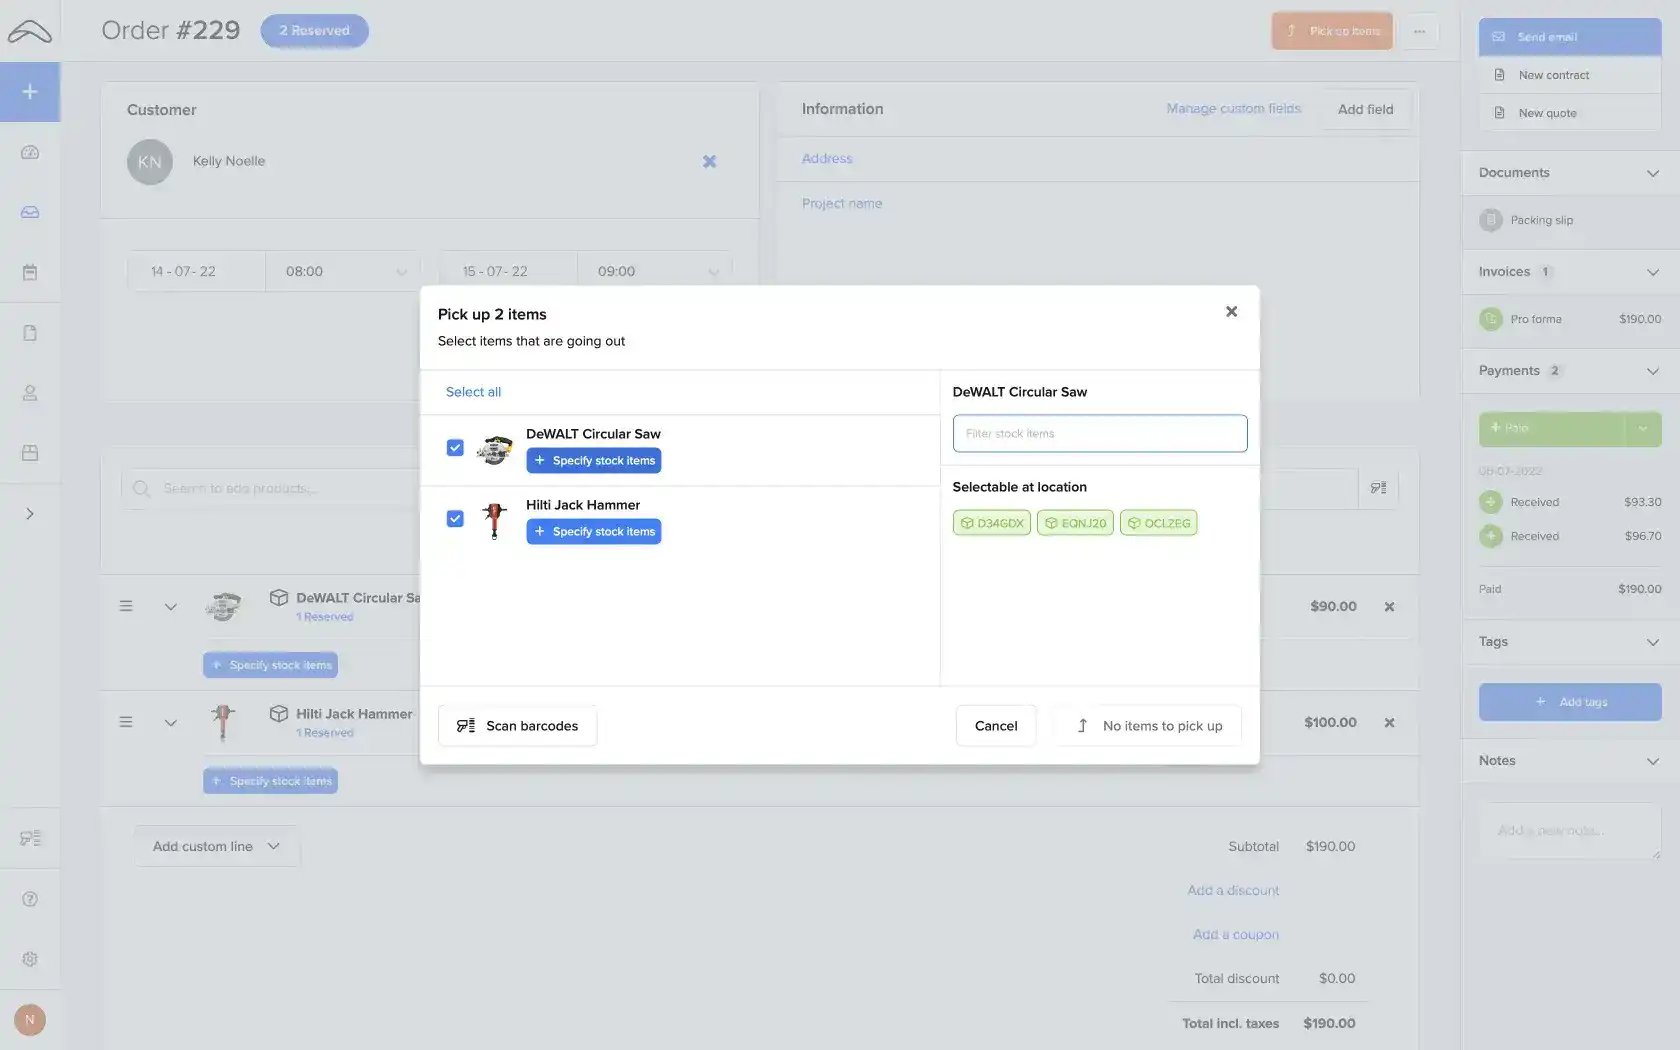The width and height of the screenshot is (1680, 1050).
Task: Collapse the Invoices panel
Action: 1651,272
